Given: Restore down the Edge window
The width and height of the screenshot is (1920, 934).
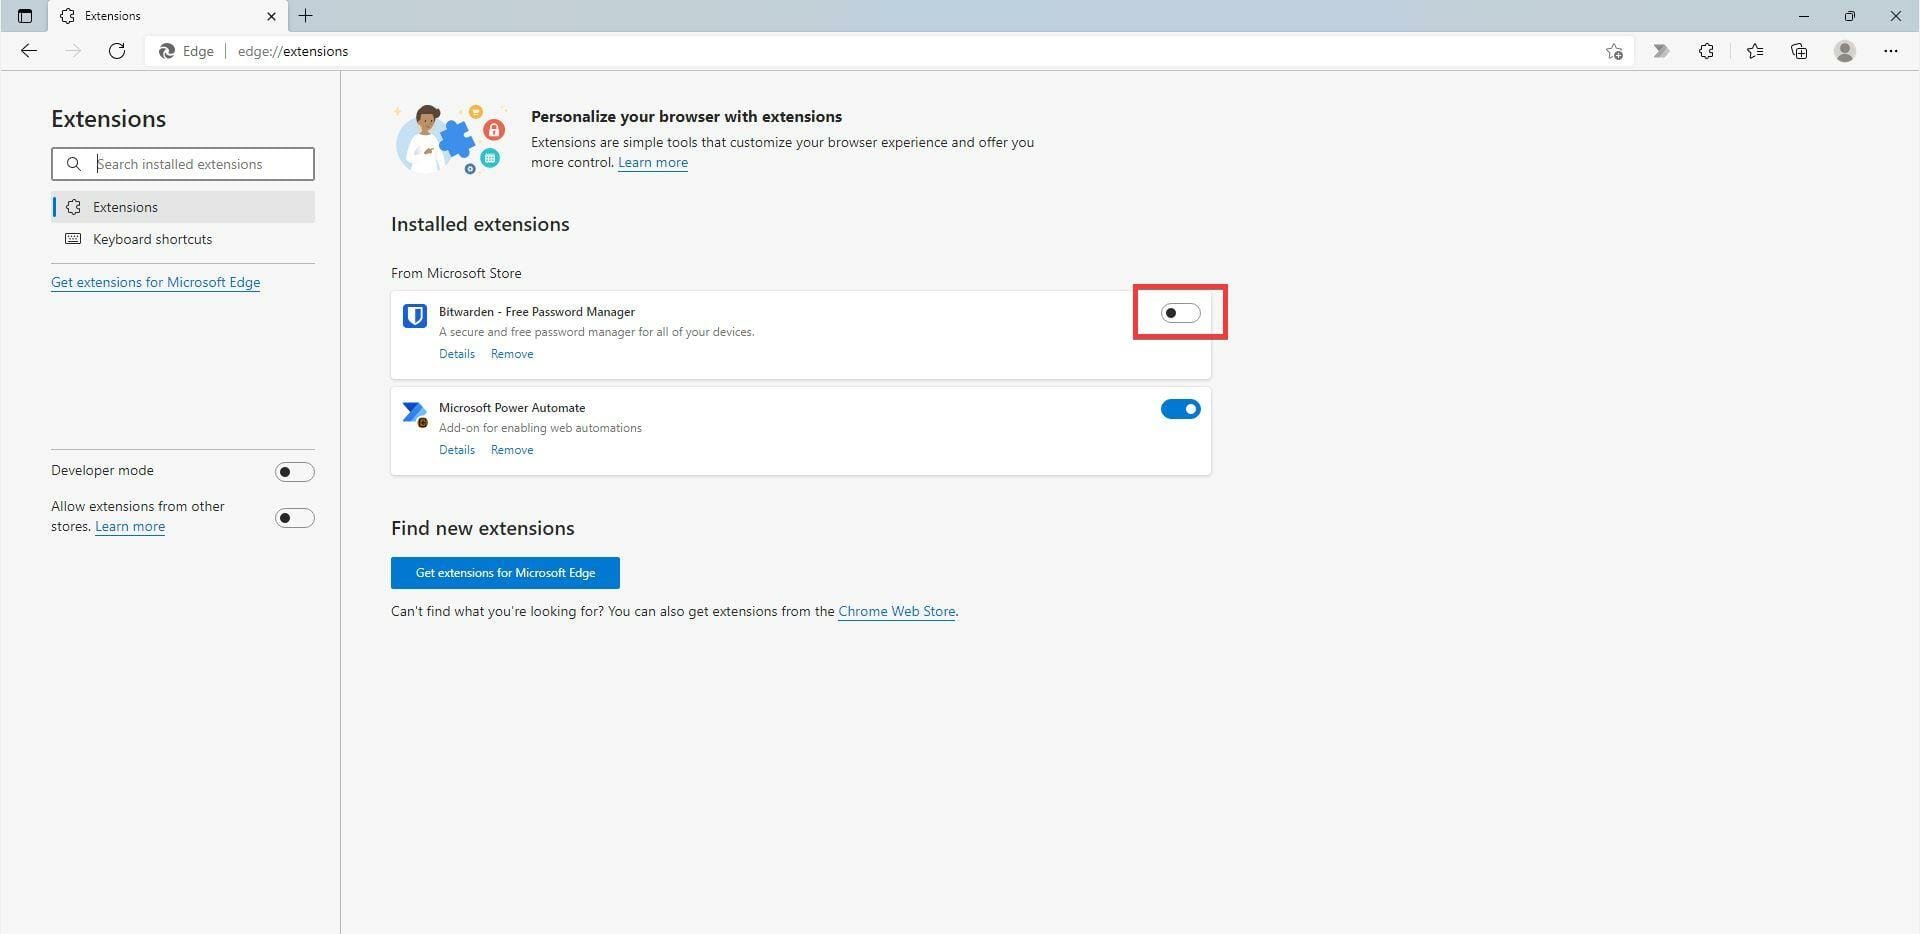Looking at the screenshot, I should (1850, 16).
